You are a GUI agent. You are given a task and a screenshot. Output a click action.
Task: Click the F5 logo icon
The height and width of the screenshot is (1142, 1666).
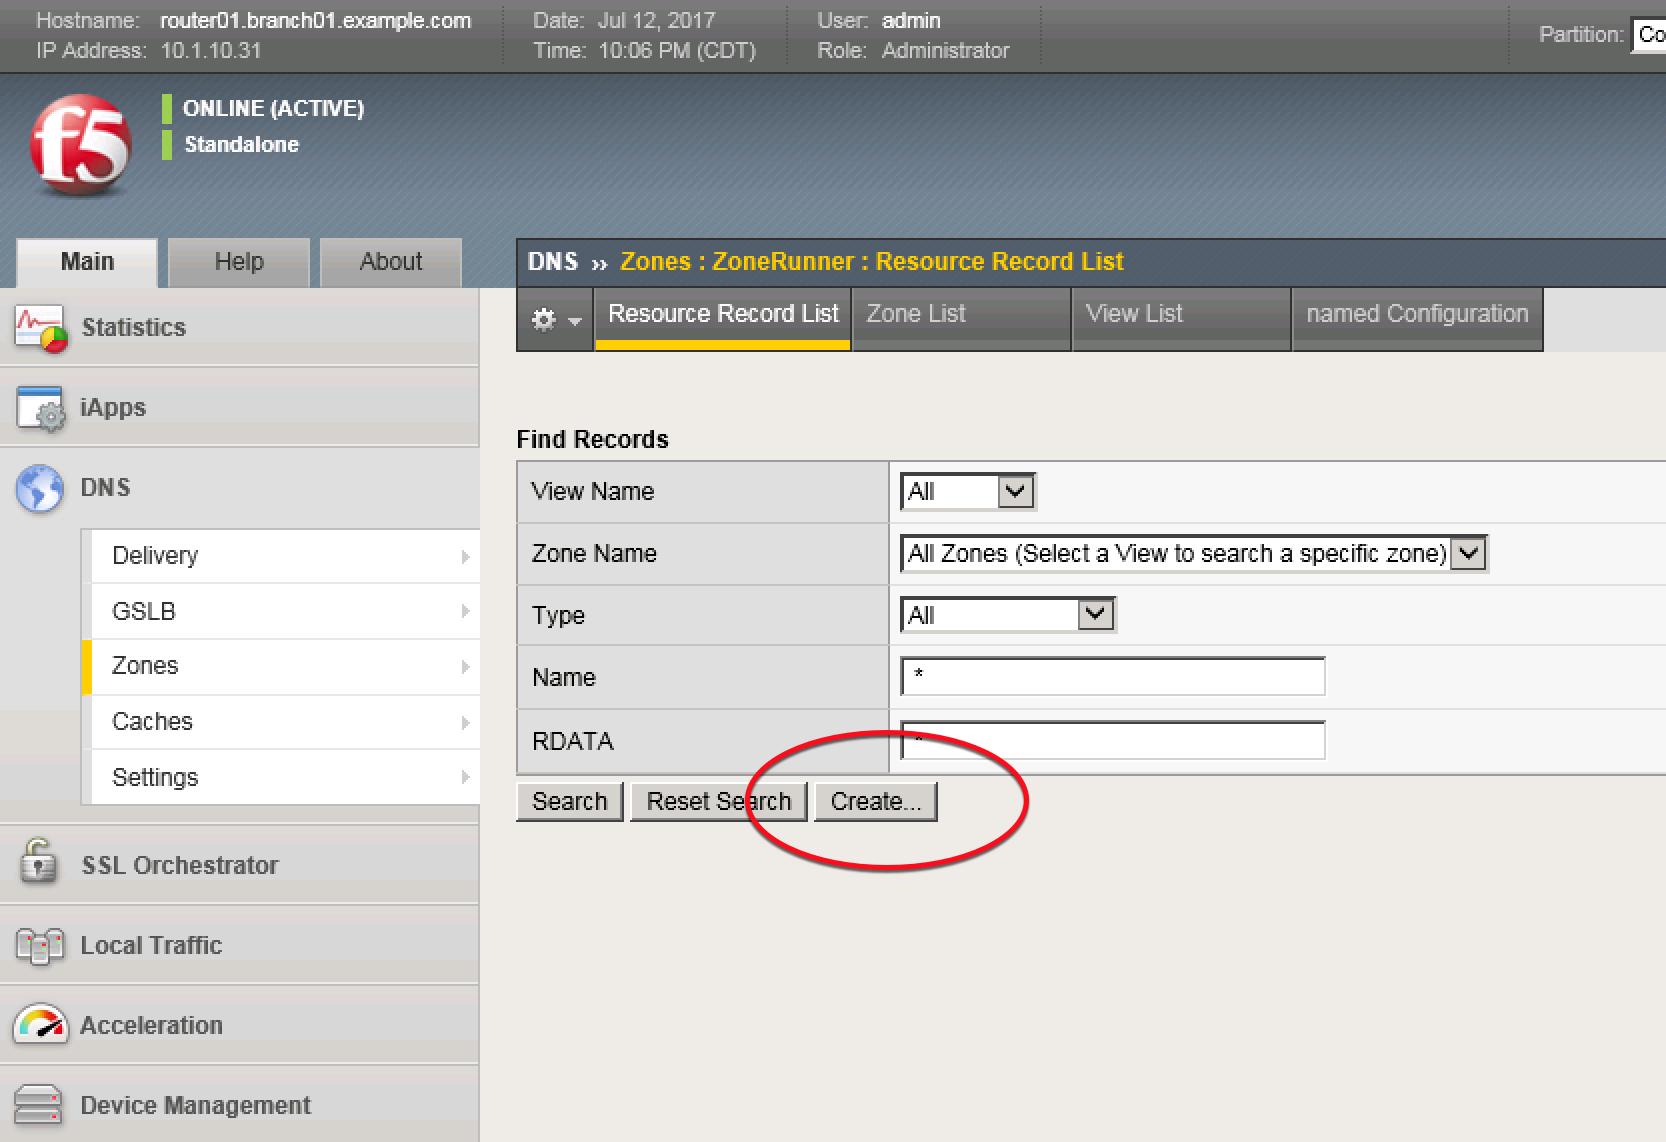coord(80,145)
